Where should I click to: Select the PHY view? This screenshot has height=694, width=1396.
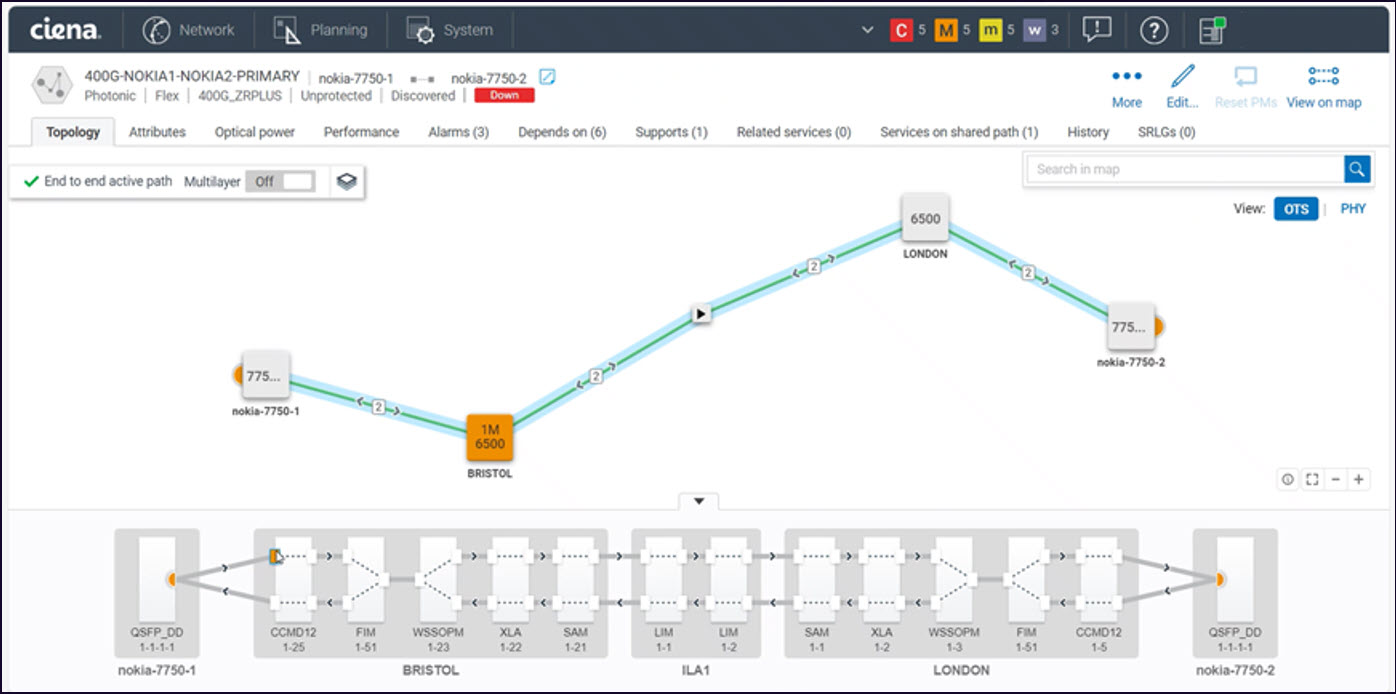pos(1353,209)
